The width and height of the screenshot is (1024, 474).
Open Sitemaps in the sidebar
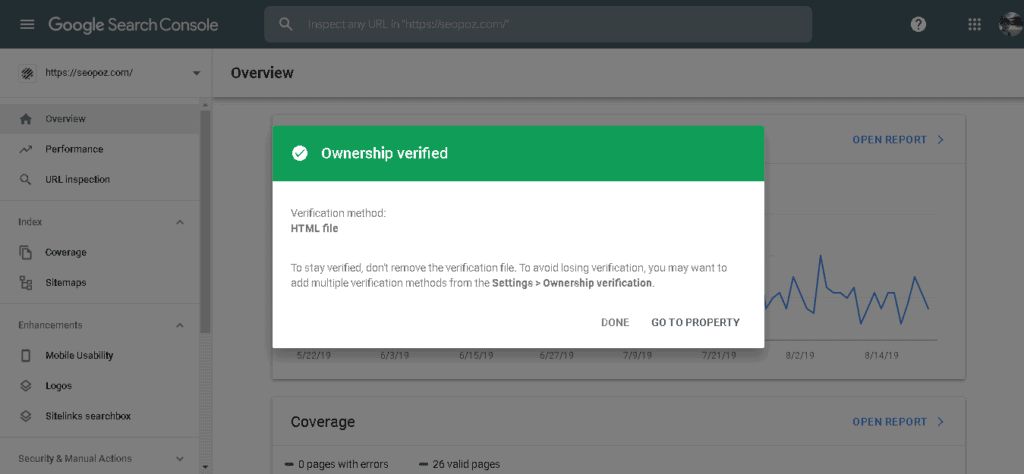[x=99, y=283]
